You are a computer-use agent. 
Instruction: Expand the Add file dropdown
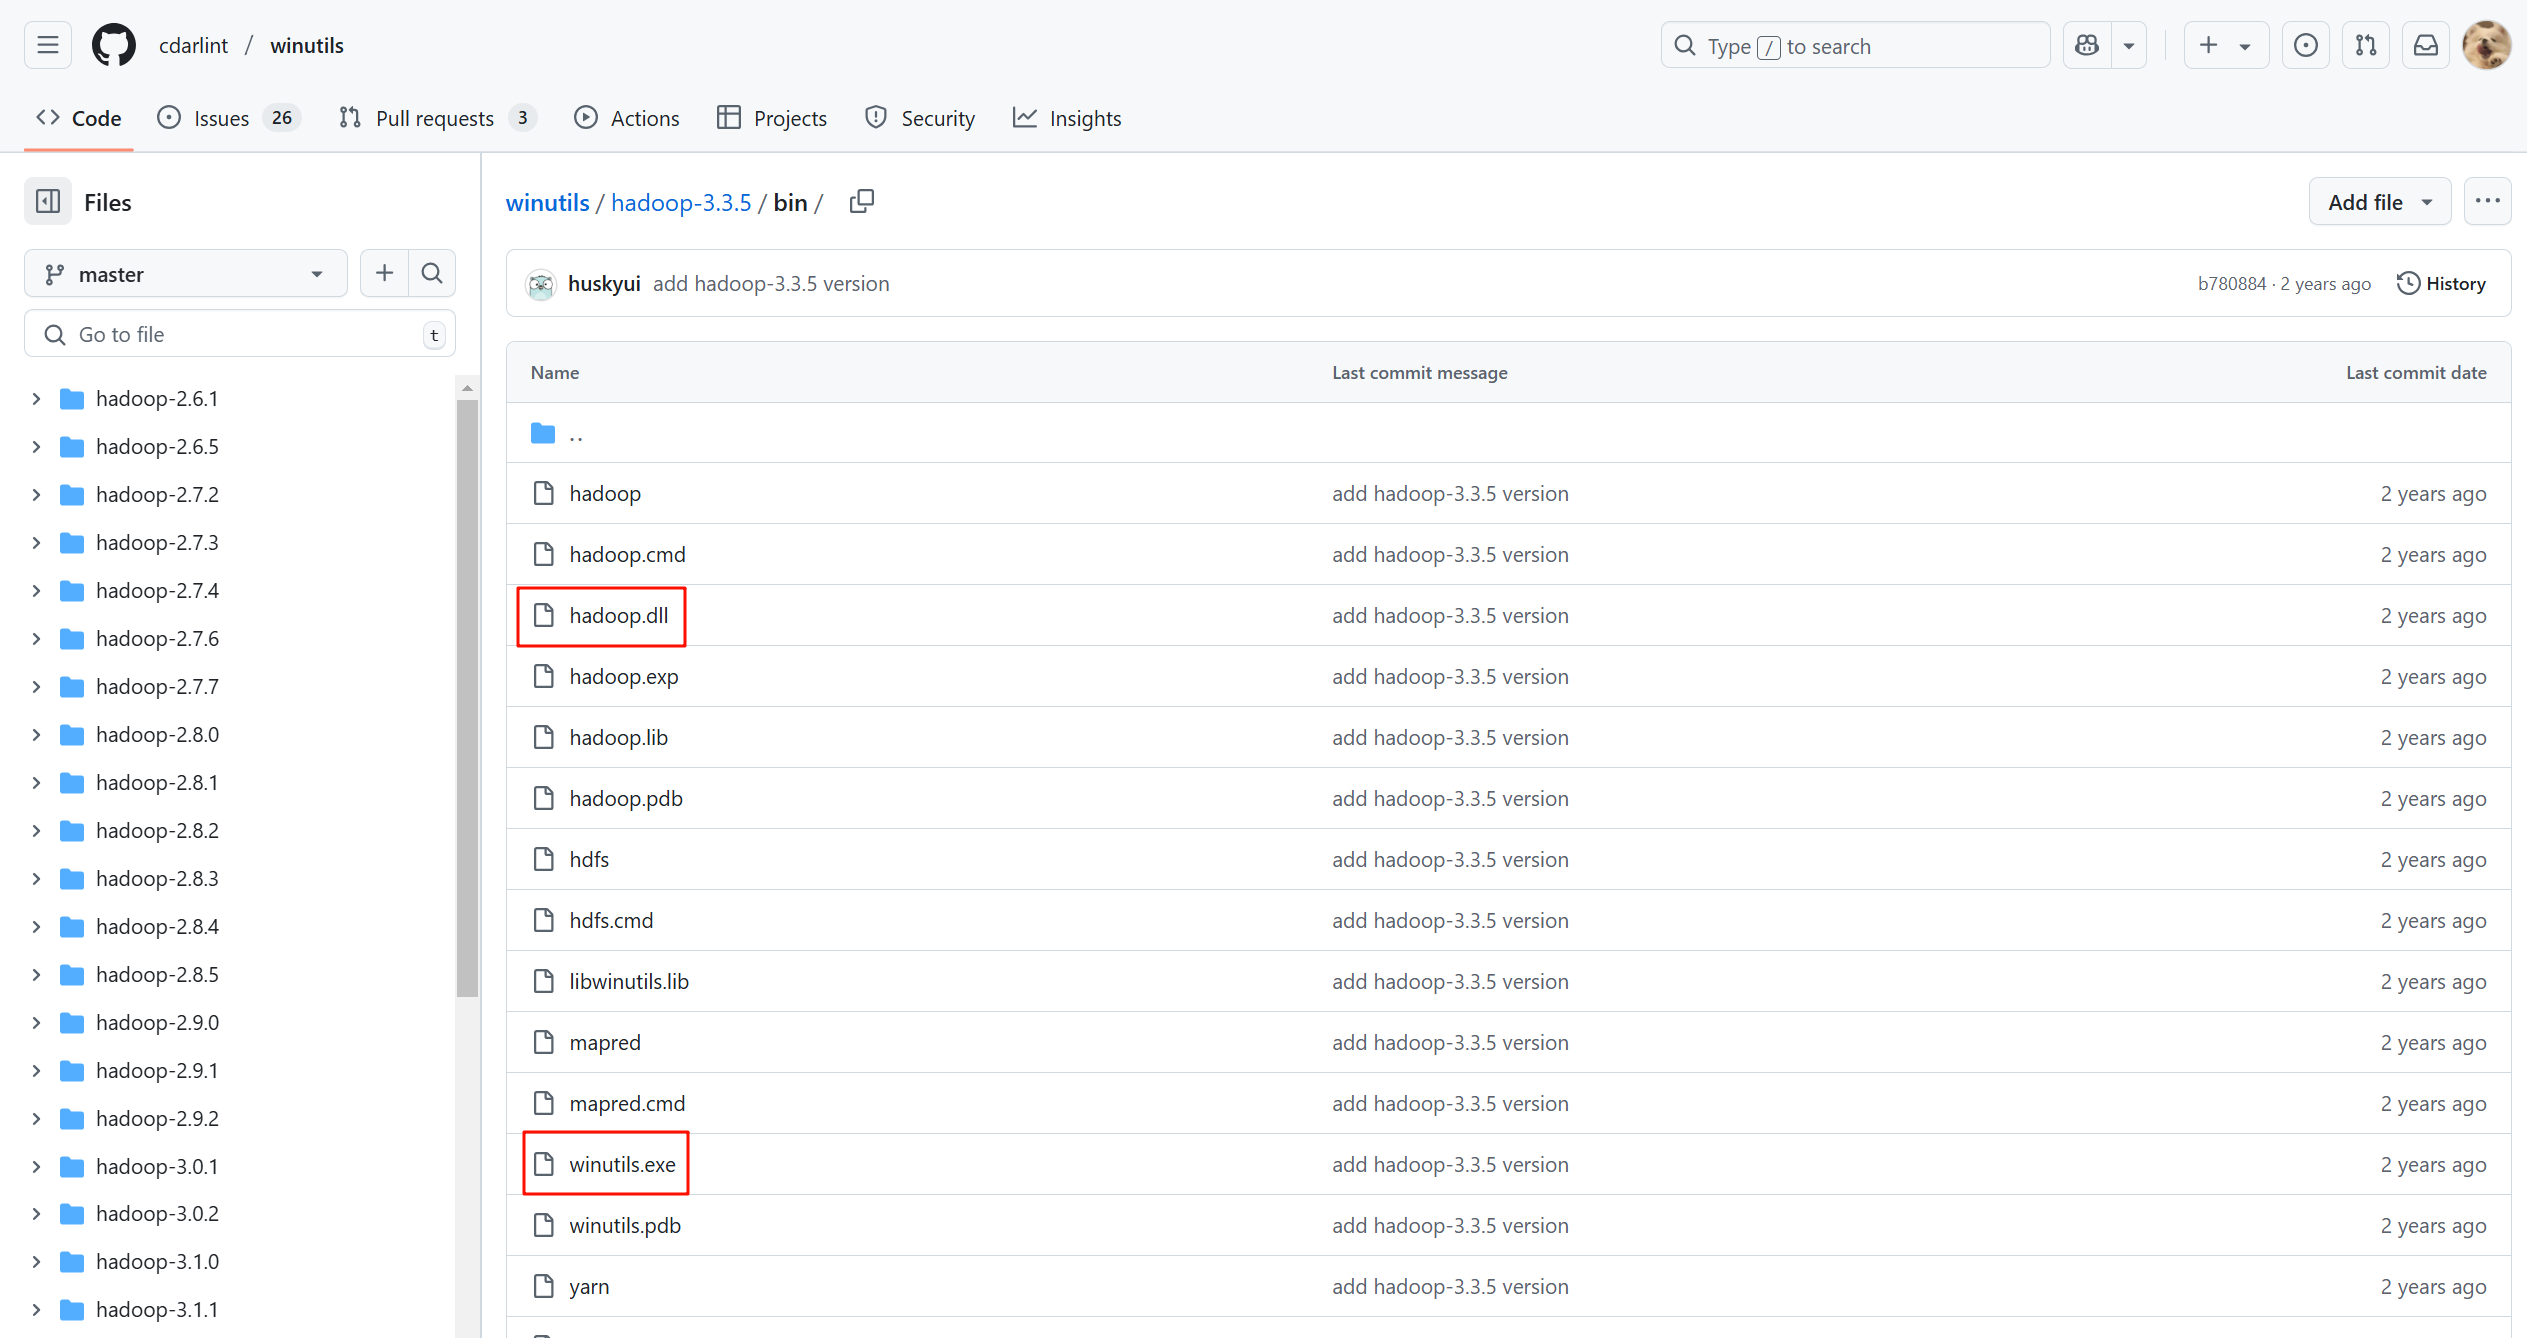coord(2379,202)
